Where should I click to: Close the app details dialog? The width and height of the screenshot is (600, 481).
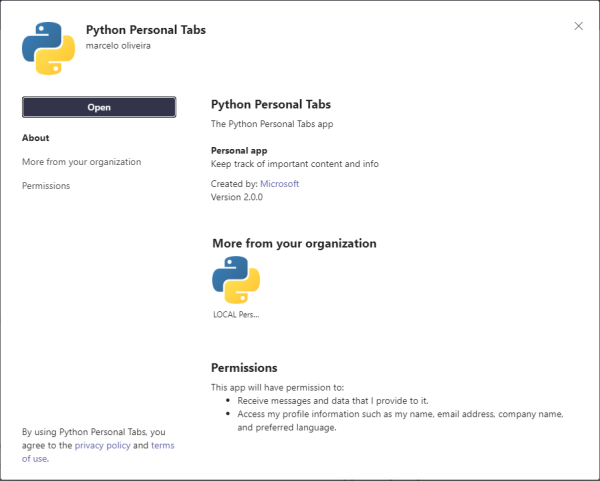click(x=579, y=26)
